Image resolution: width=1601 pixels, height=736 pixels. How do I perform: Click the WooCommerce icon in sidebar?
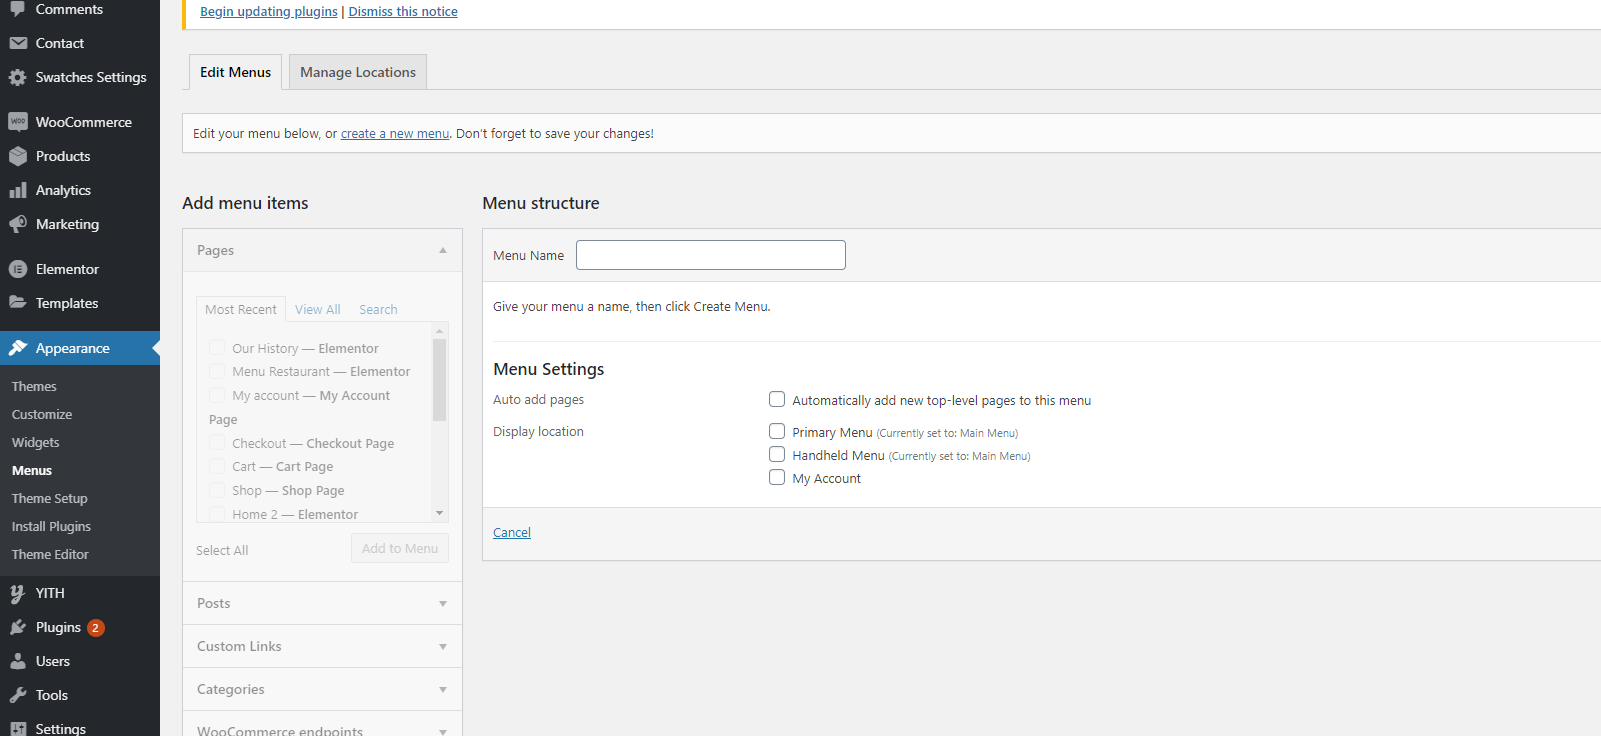click(18, 122)
